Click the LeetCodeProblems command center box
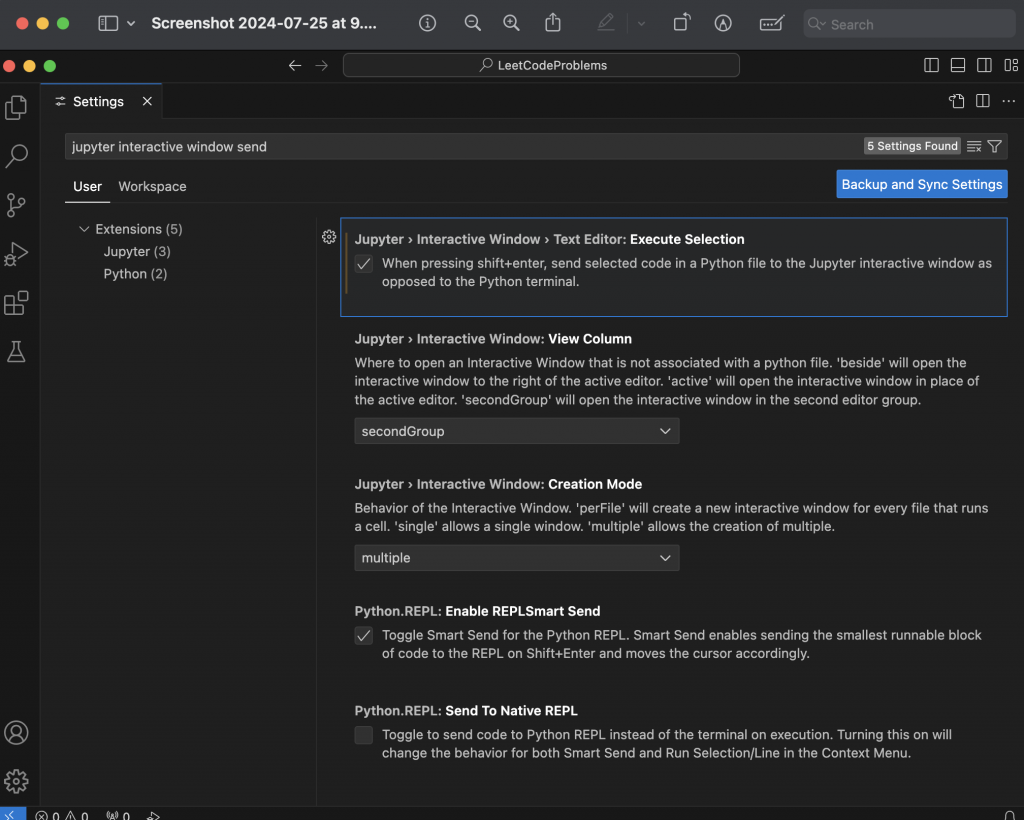The width and height of the screenshot is (1024, 820). click(541, 65)
